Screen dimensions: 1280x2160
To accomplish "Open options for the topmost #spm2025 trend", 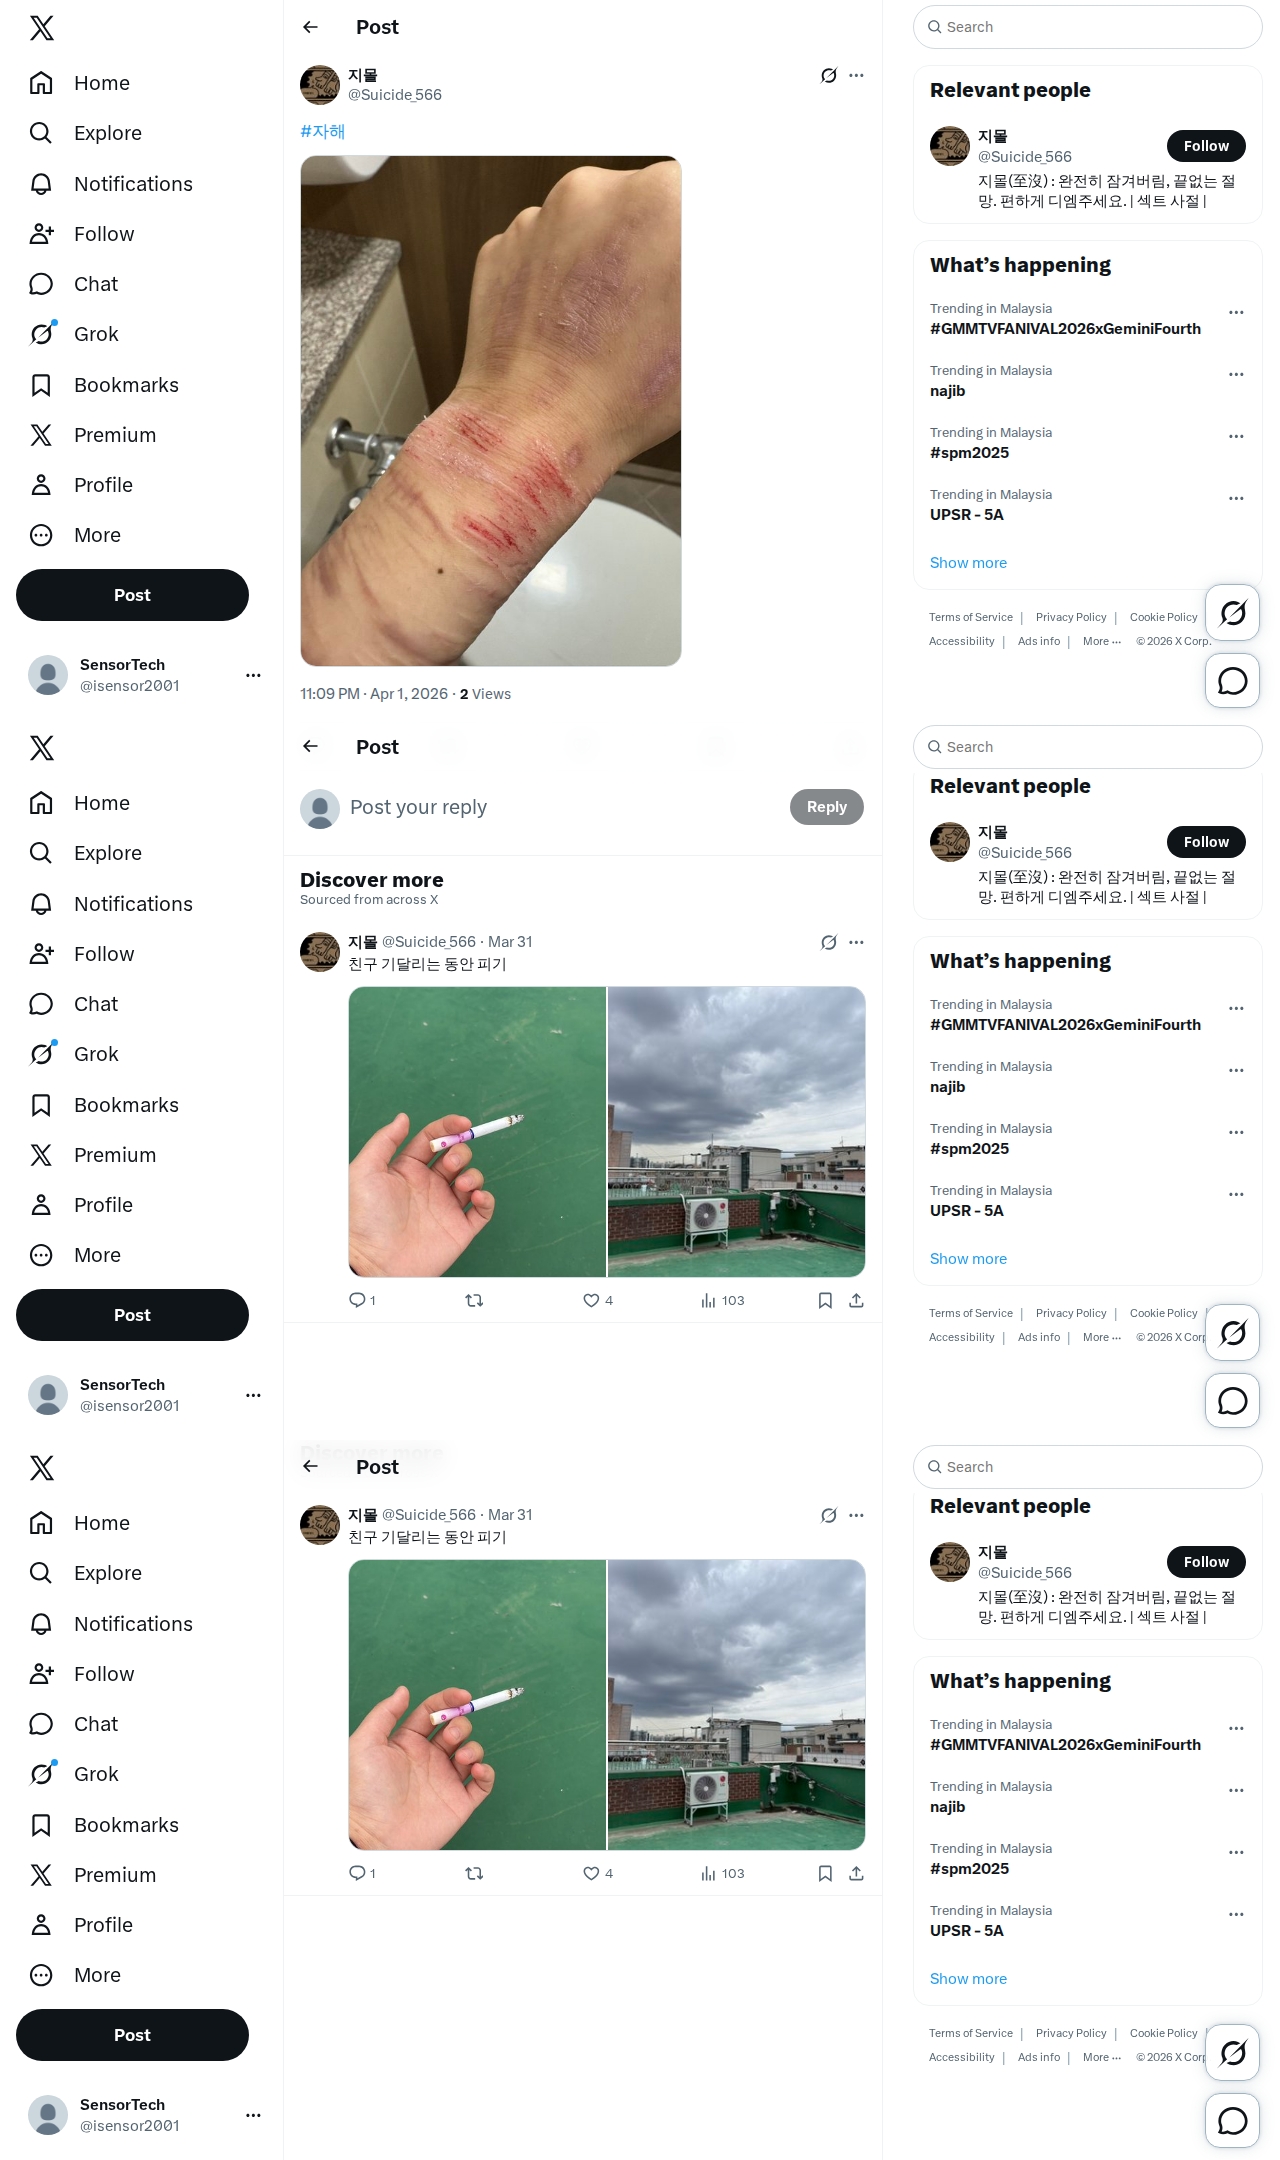I will [x=1236, y=436].
